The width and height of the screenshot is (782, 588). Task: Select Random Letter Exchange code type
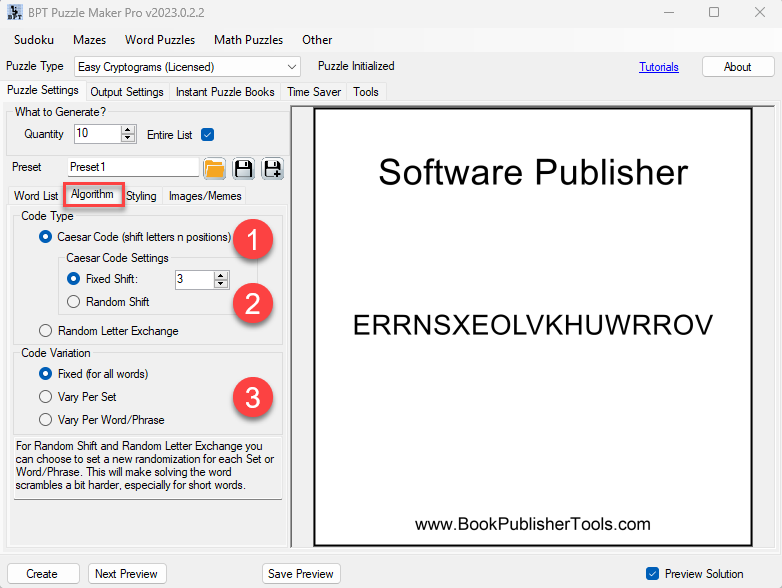pyautogui.click(x=46, y=331)
